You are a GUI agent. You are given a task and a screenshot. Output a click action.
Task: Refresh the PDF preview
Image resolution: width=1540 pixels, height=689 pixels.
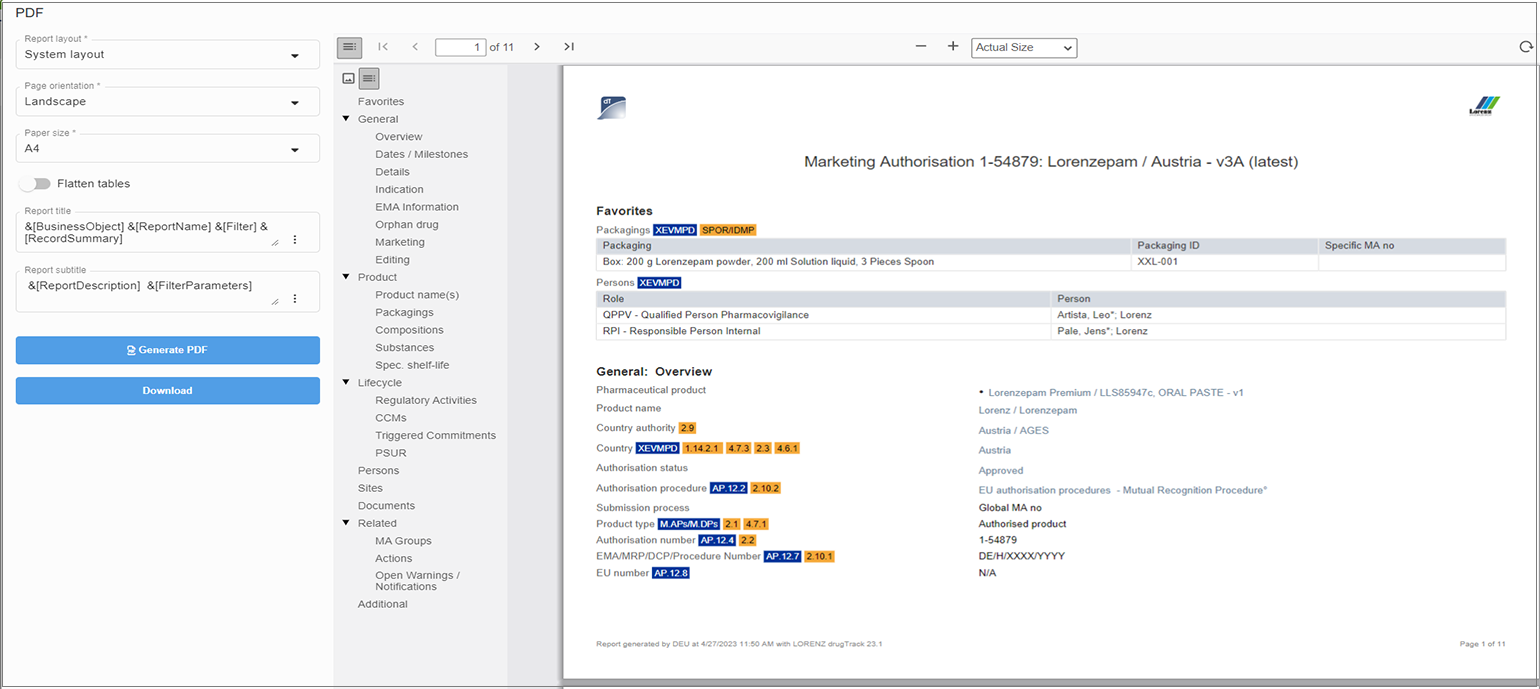(1525, 47)
